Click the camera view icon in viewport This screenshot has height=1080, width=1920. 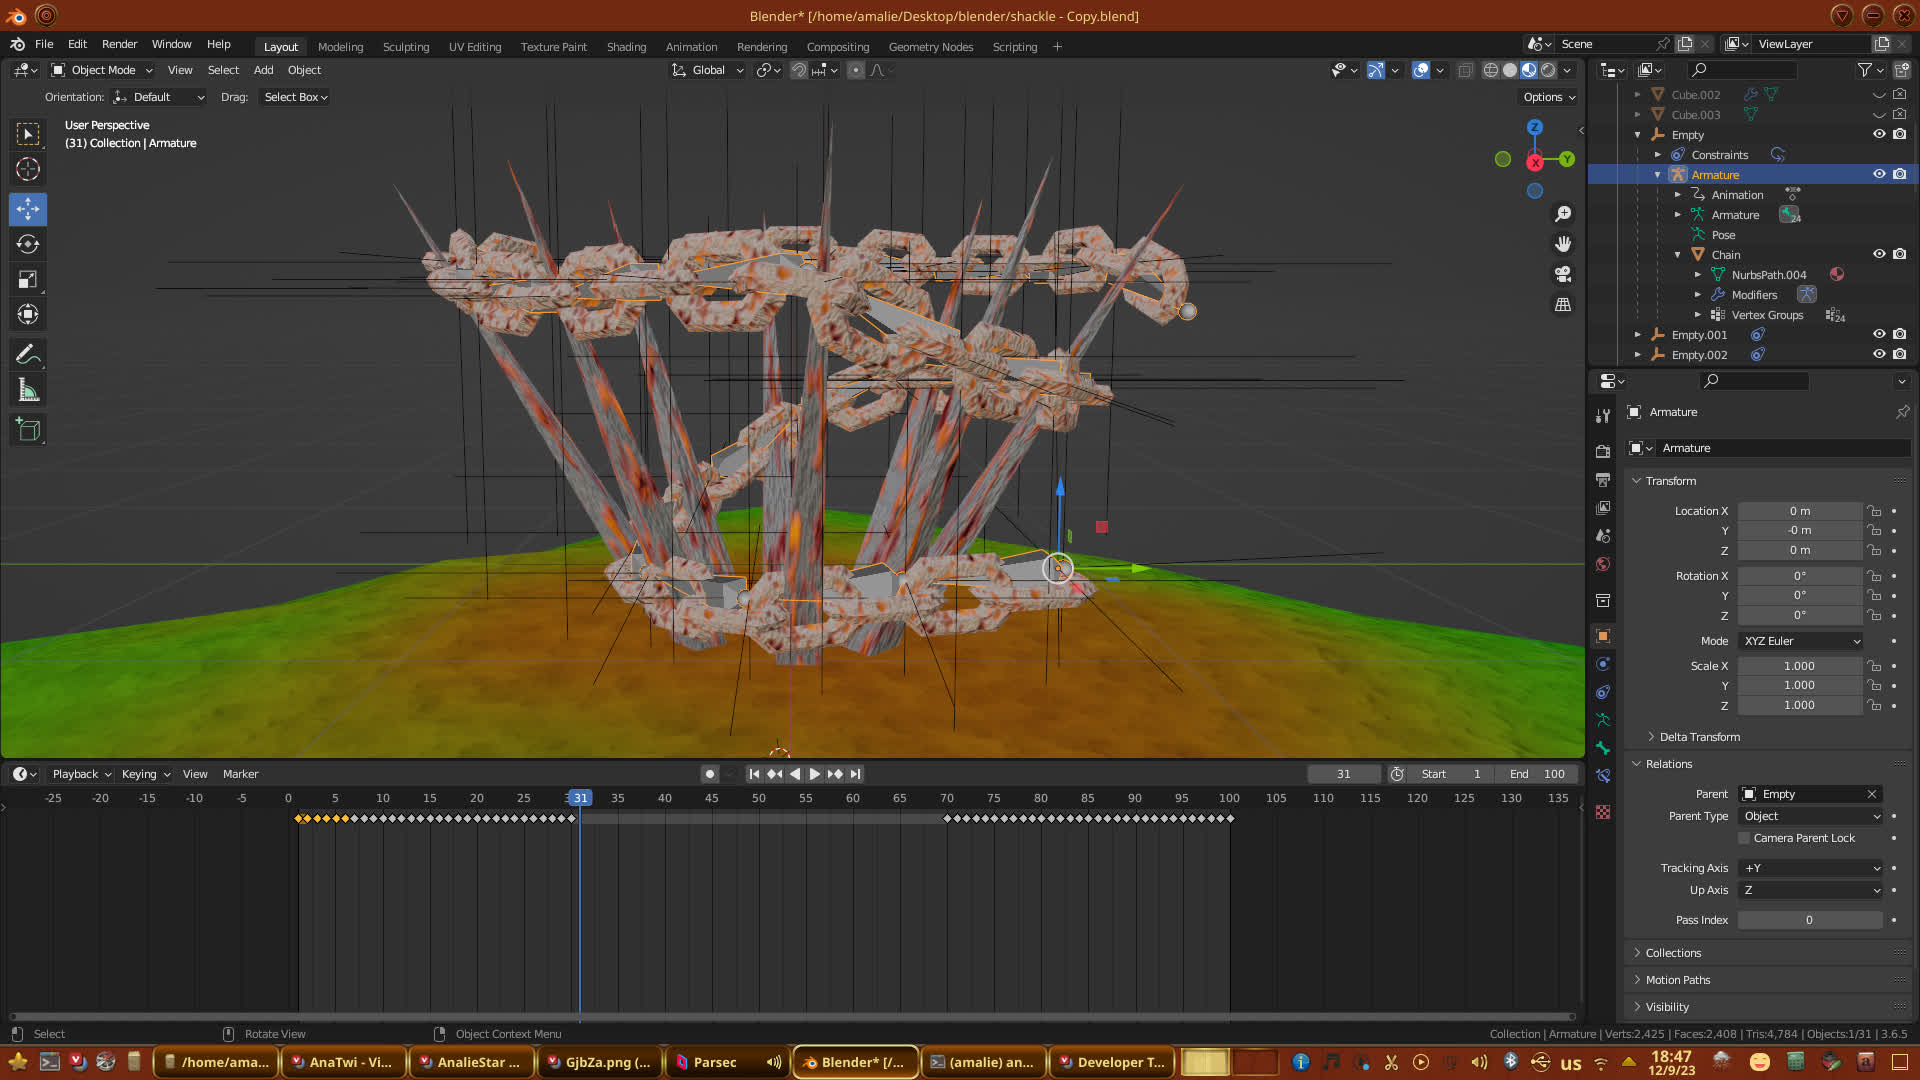[x=1563, y=274]
